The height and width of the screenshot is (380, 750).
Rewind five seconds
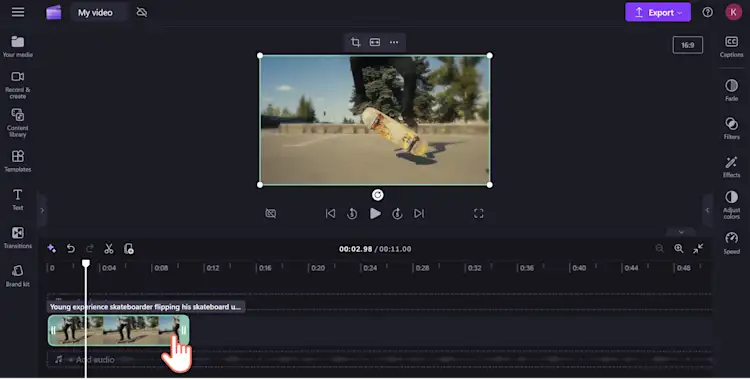click(x=352, y=213)
